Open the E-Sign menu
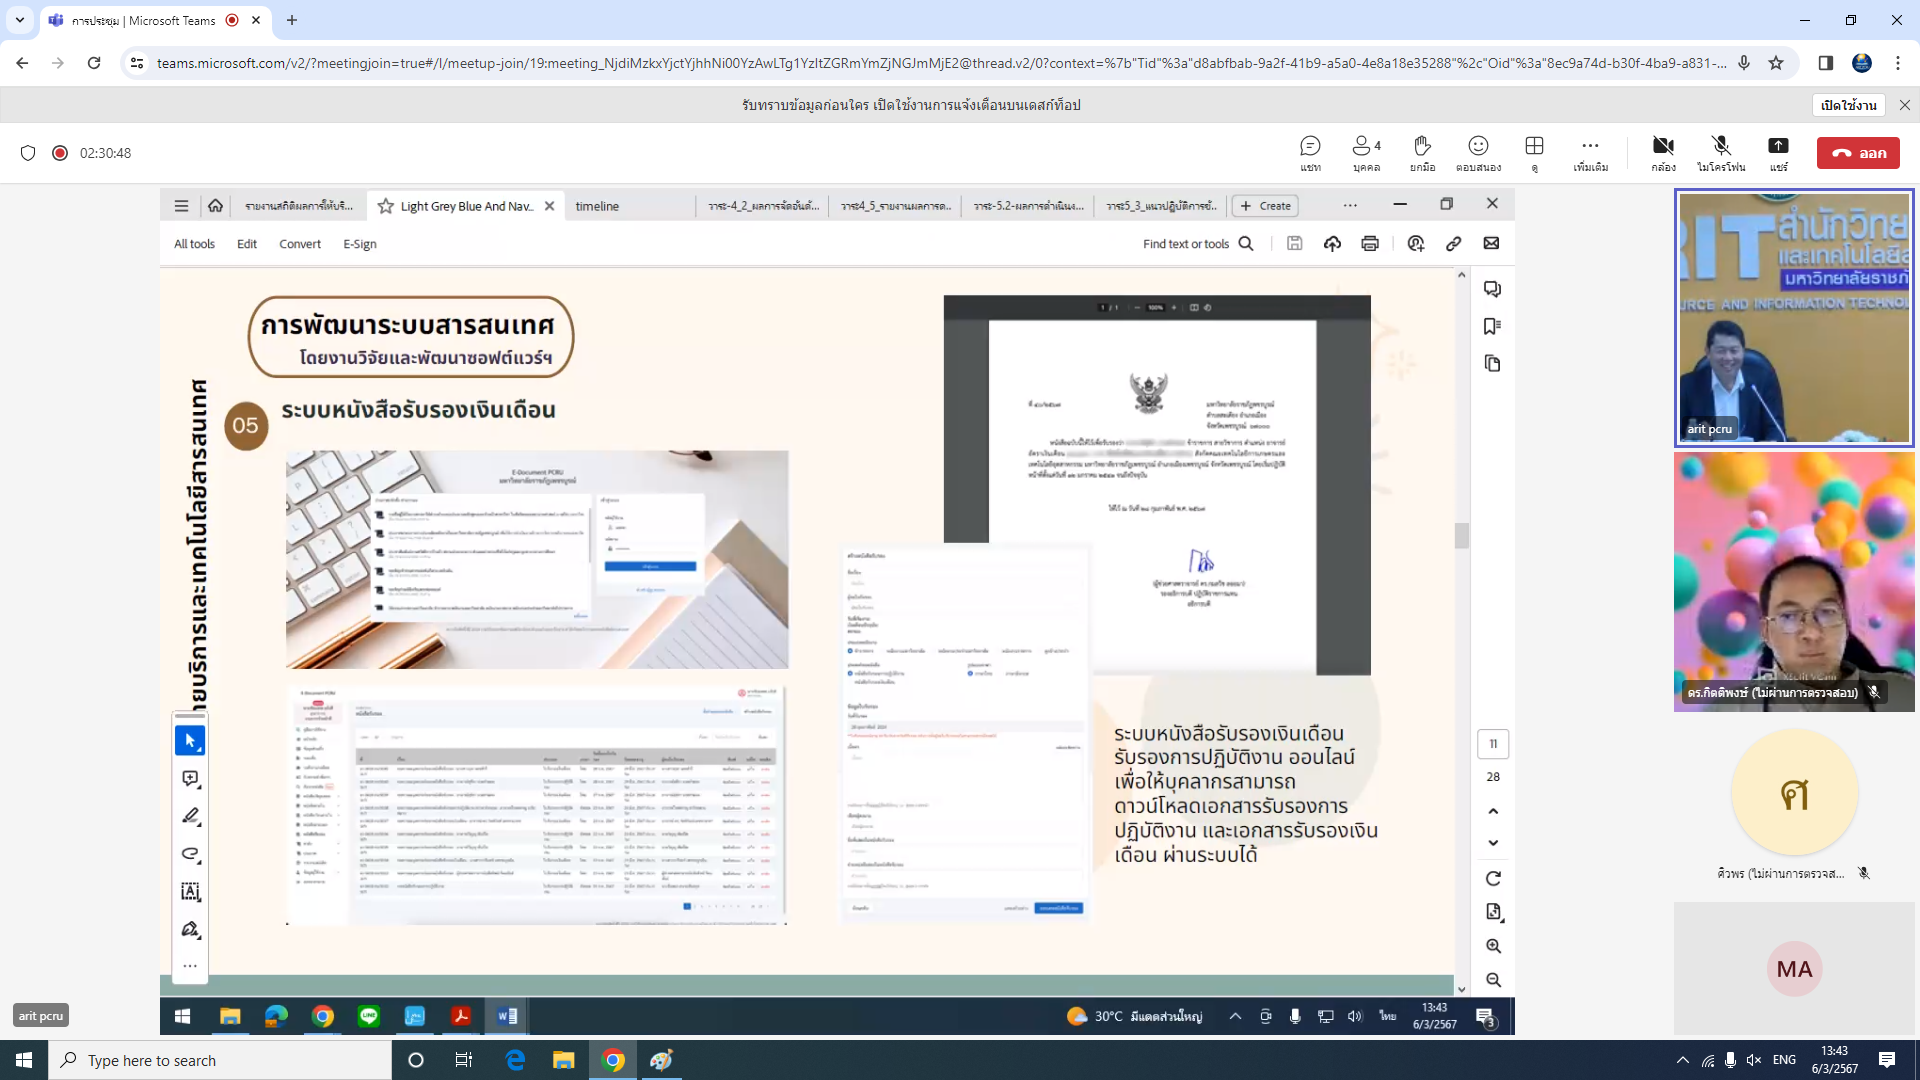Image resolution: width=1920 pixels, height=1080 pixels. (360, 244)
